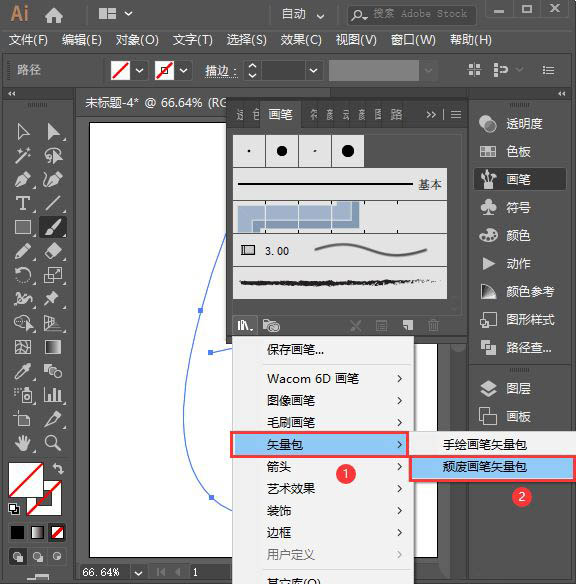Image resolution: width=576 pixels, height=584 pixels.
Task: Toggle Draw Behind mode
Action: click(37, 556)
